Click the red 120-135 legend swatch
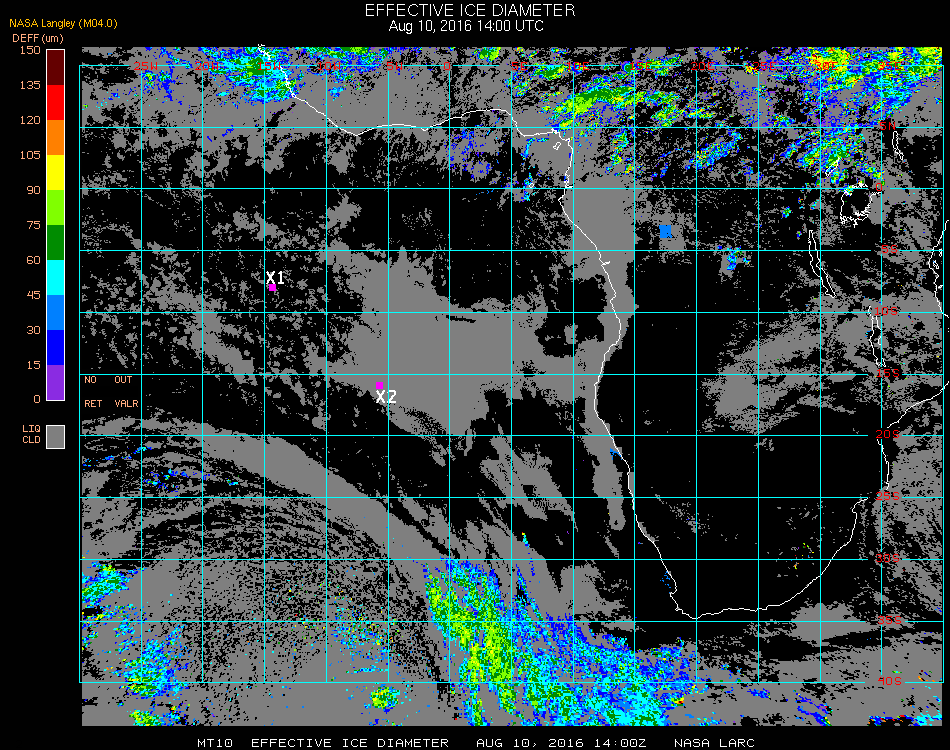Screen dimensions: 950x750 pos(56,102)
